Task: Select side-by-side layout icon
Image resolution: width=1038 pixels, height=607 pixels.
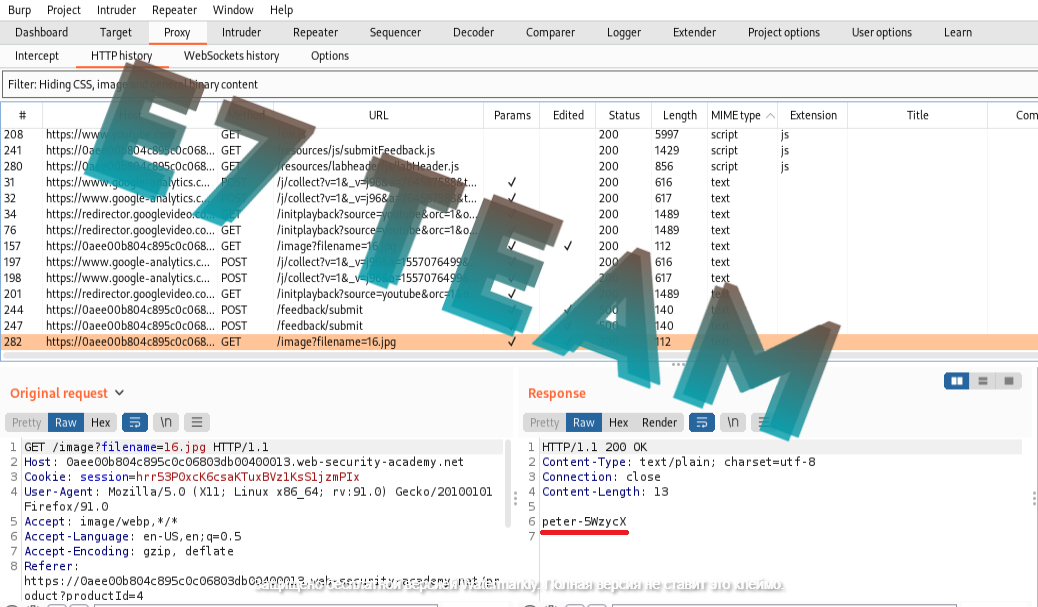Action: point(957,381)
